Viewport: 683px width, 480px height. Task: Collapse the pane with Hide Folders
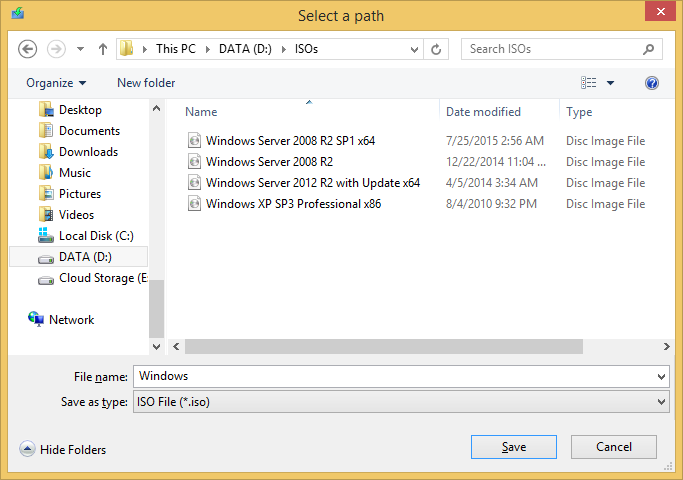click(63, 449)
